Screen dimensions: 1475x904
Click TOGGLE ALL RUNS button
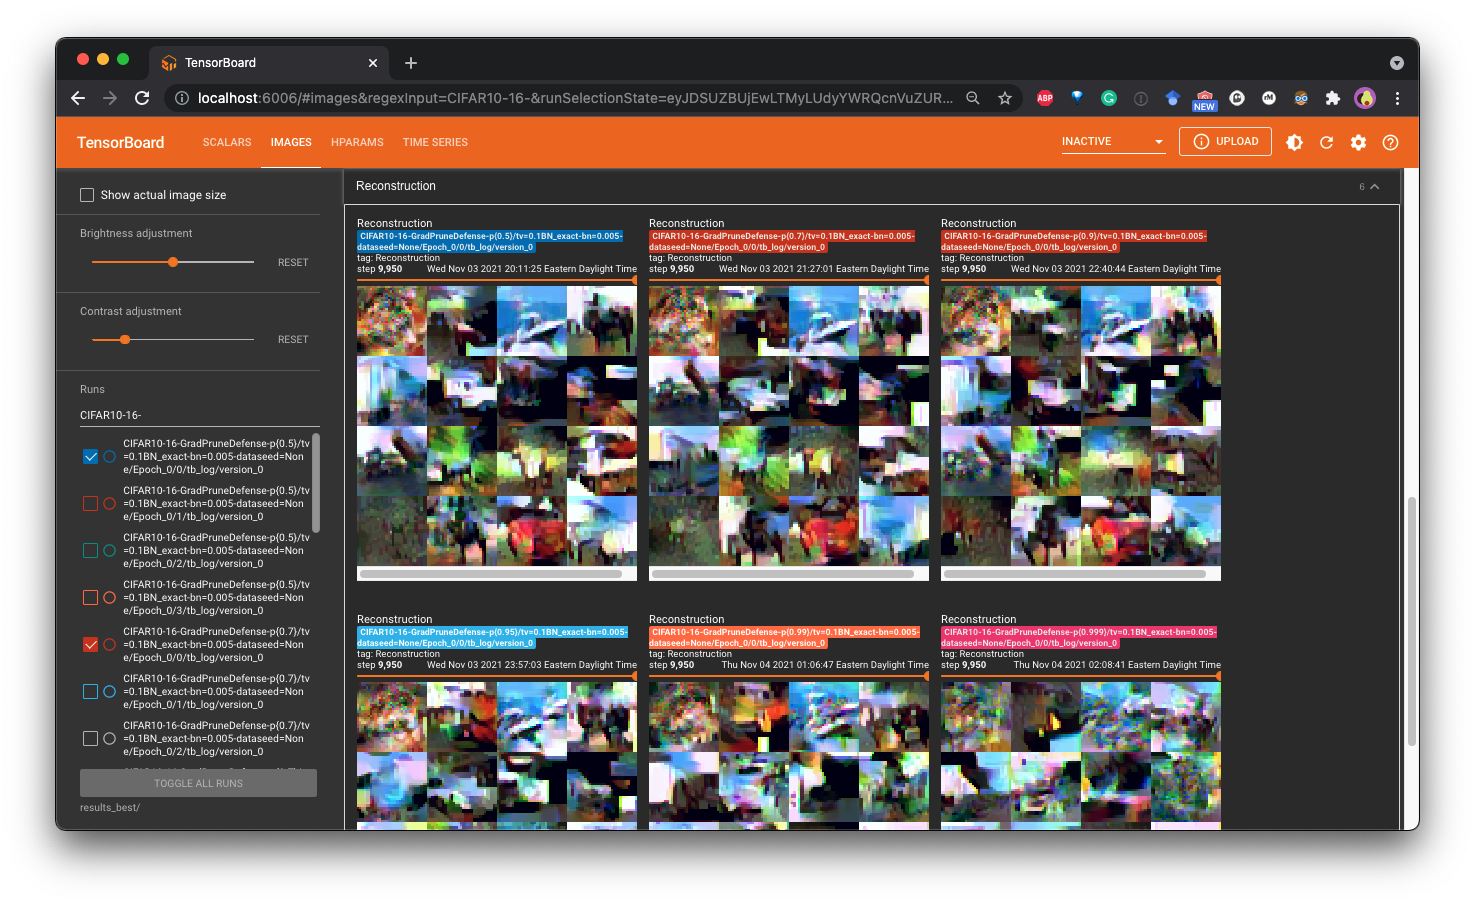[198, 783]
